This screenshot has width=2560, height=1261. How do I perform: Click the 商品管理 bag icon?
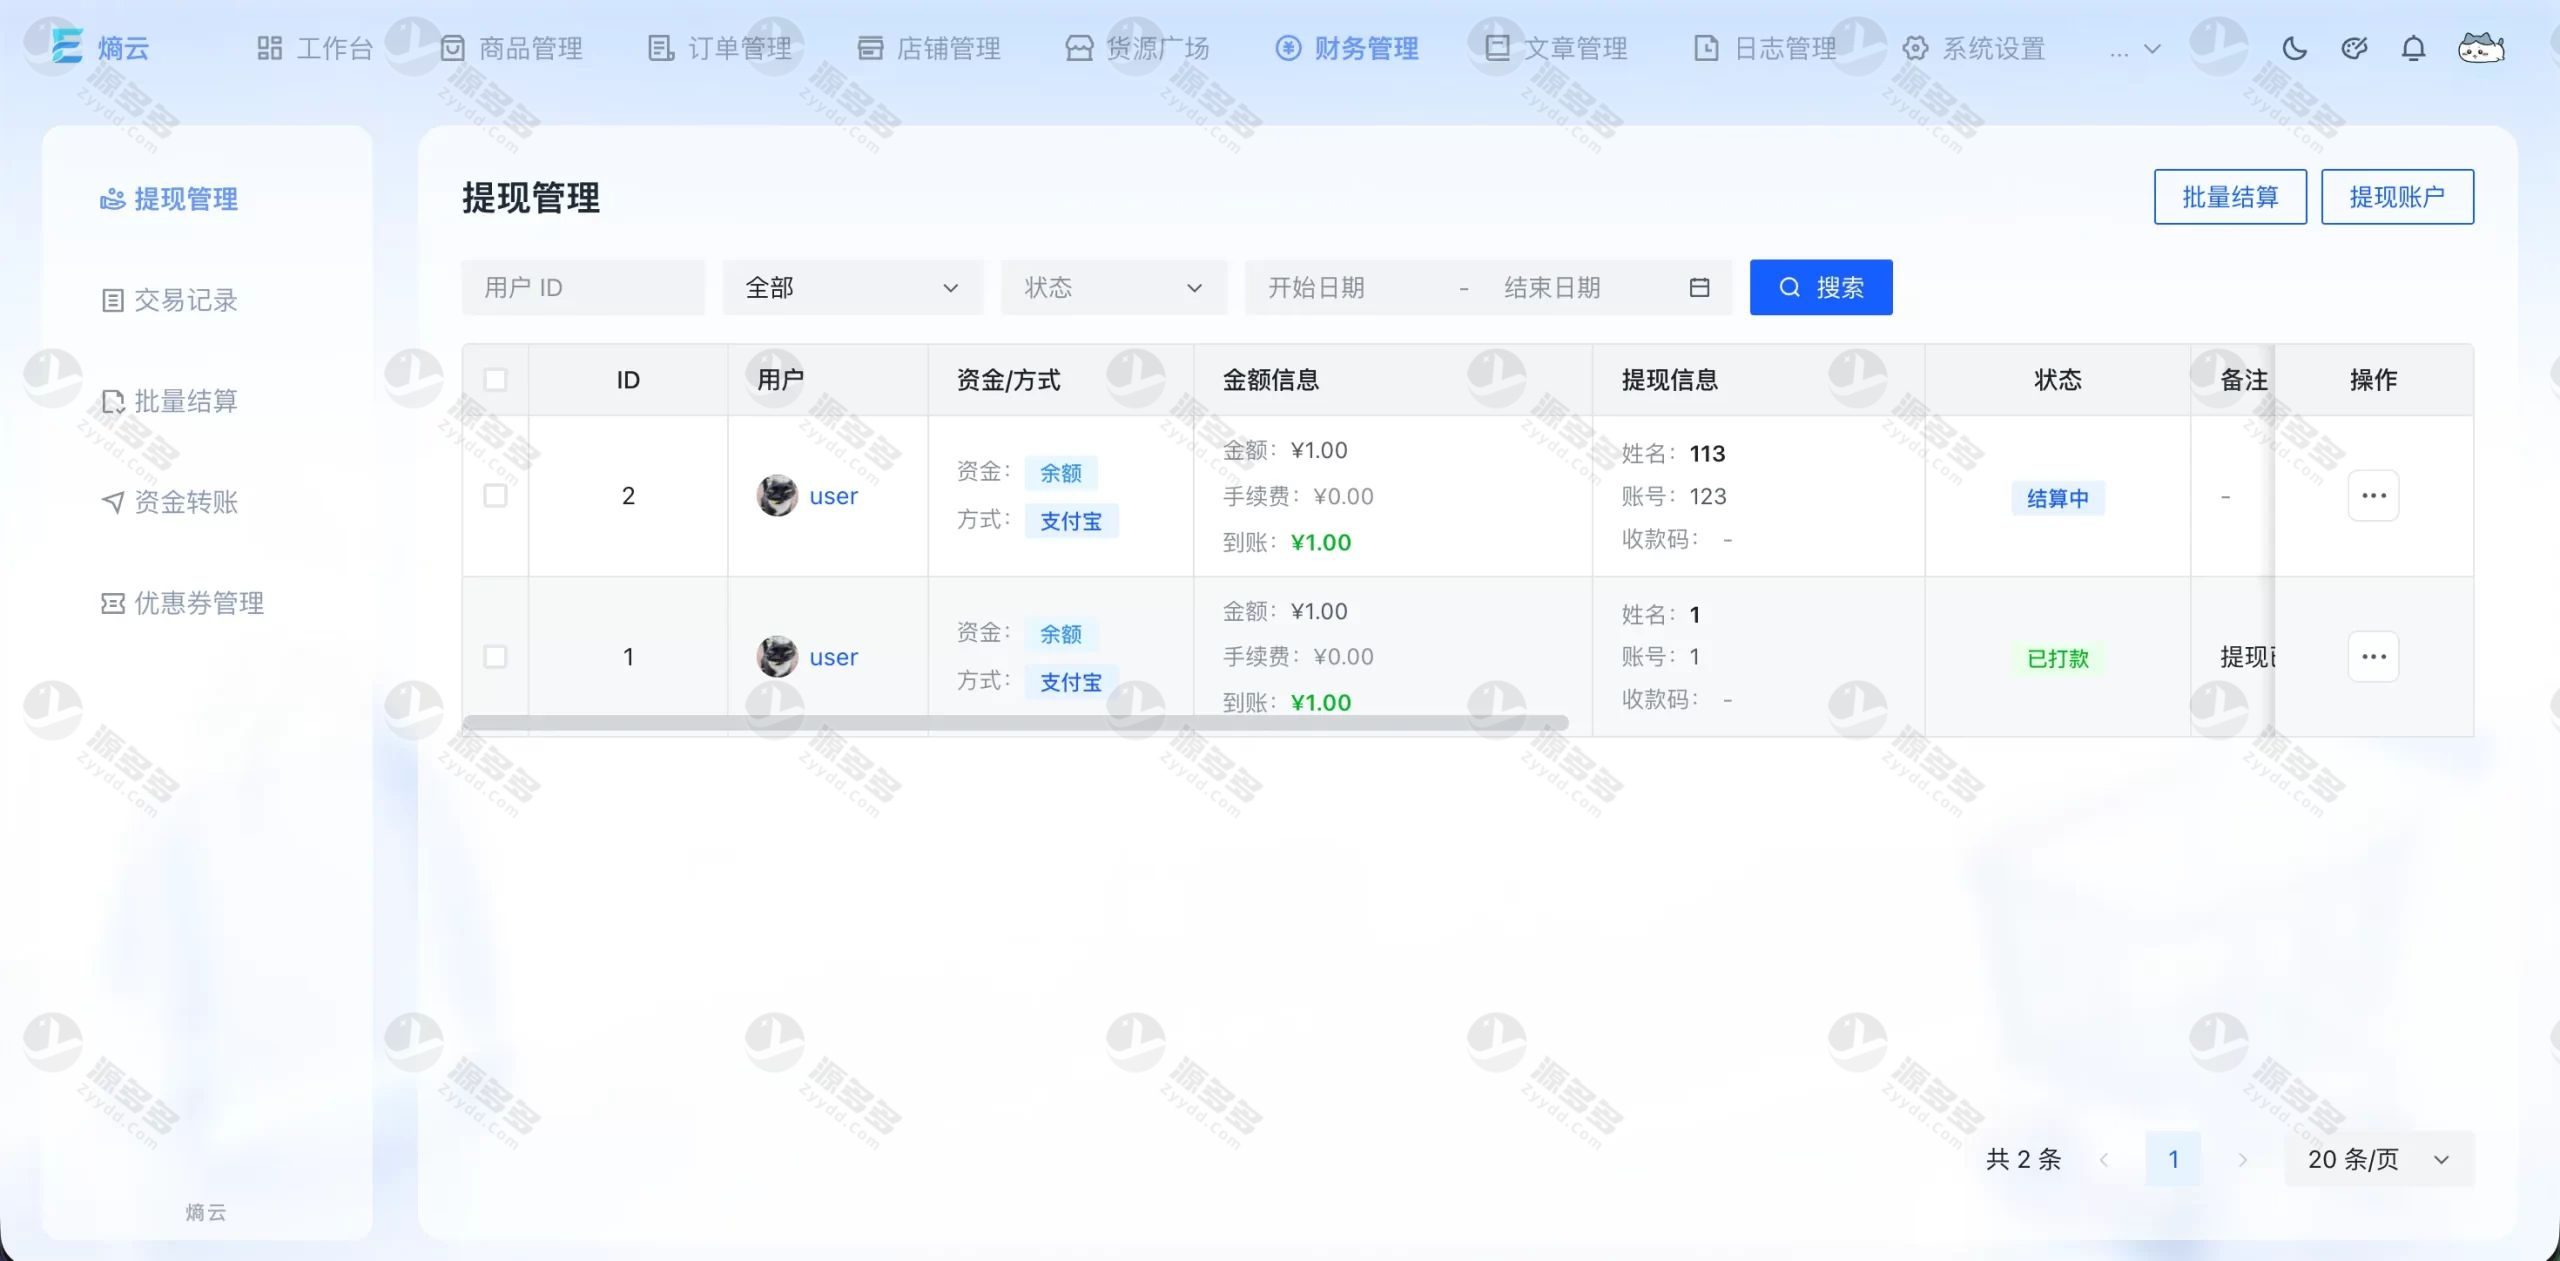453,48
